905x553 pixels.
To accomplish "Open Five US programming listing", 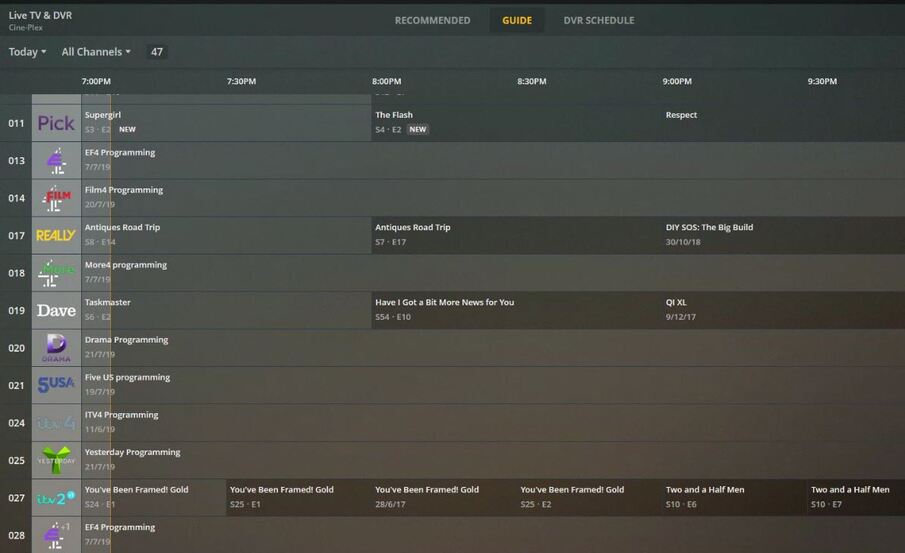I will (493, 385).
